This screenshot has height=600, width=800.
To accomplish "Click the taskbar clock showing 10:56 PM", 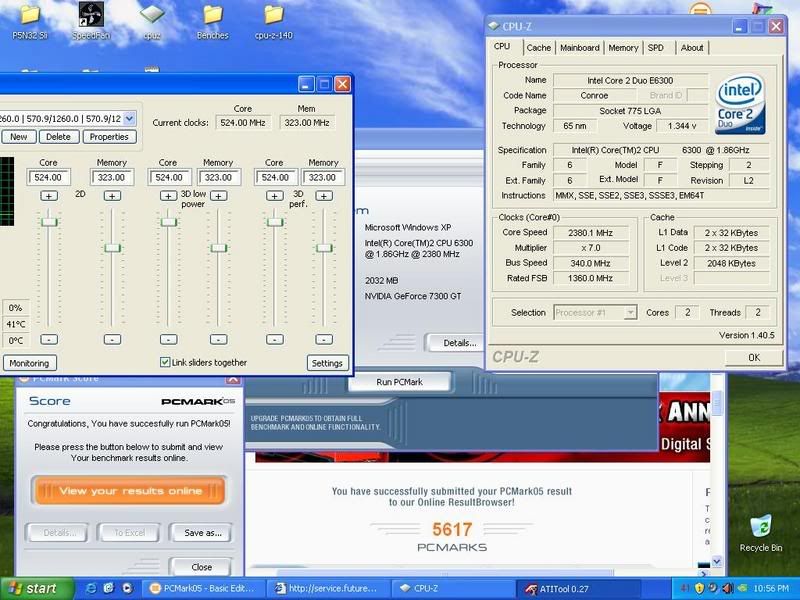I will (770, 589).
